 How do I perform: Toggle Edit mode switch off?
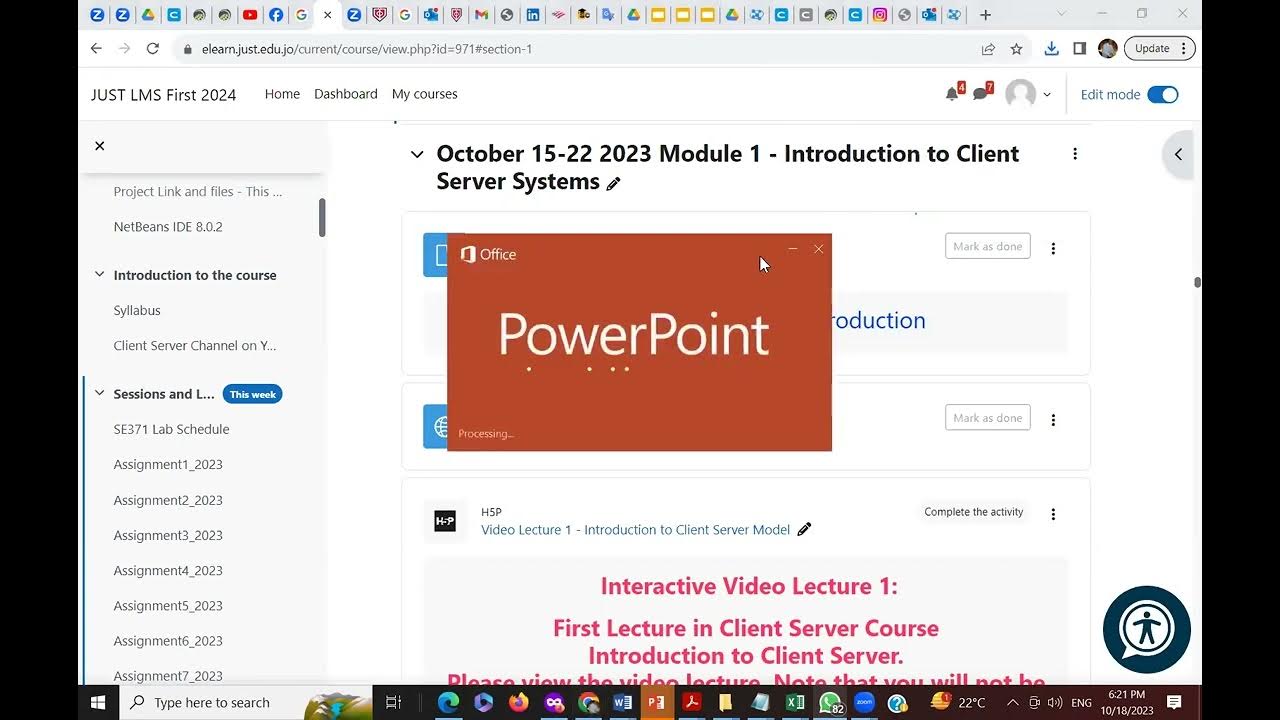click(1162, 95)
